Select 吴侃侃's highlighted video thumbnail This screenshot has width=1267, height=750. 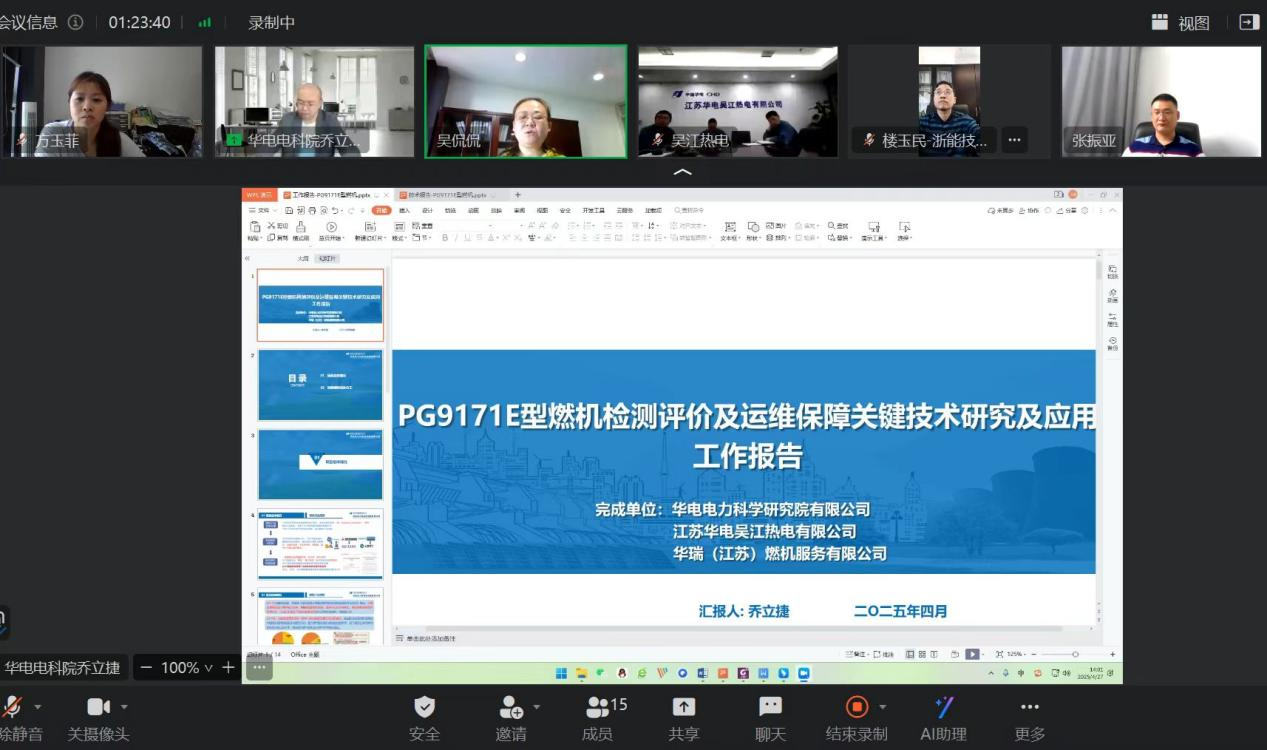tap(526, 101)
